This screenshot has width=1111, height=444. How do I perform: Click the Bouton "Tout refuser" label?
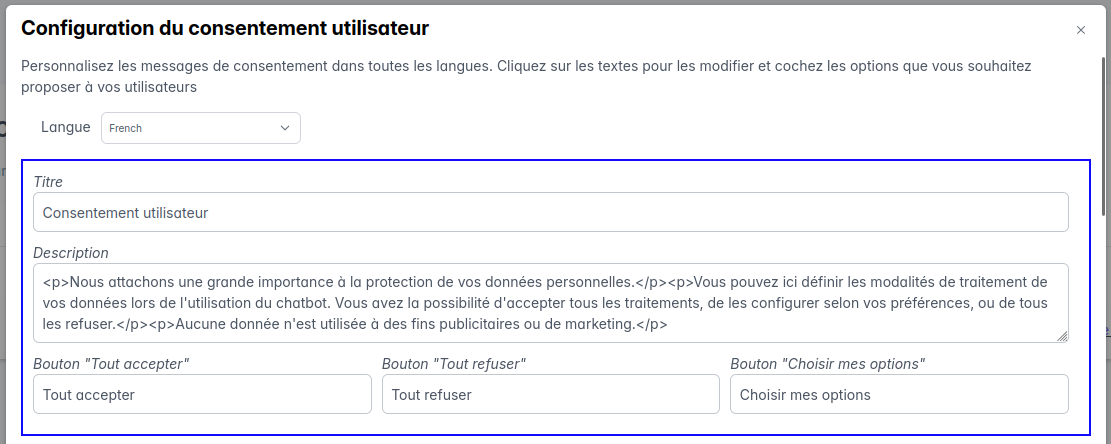point(454,363)
